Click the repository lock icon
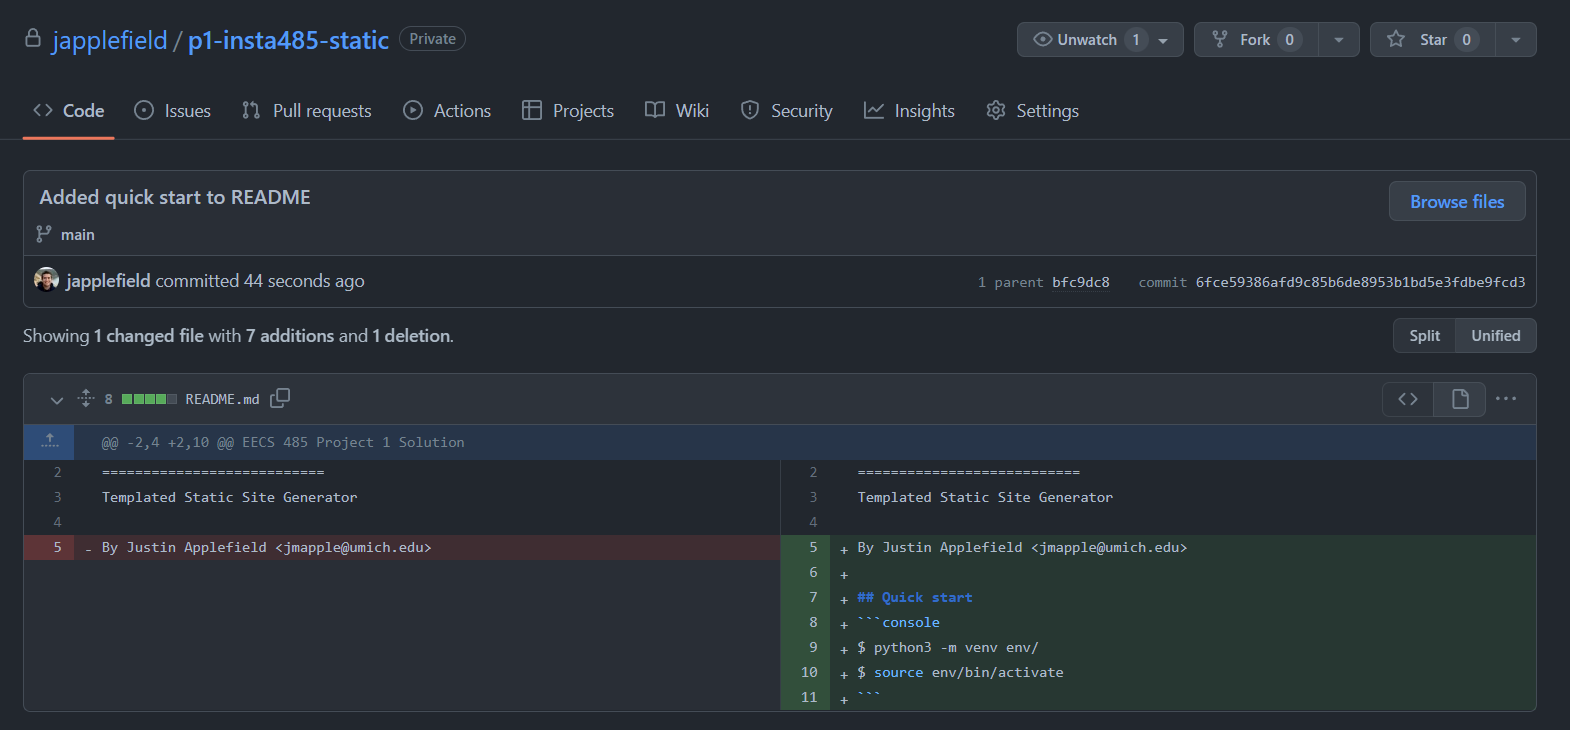The height and width of the screenshot is (730, 1570). (33, 39)
